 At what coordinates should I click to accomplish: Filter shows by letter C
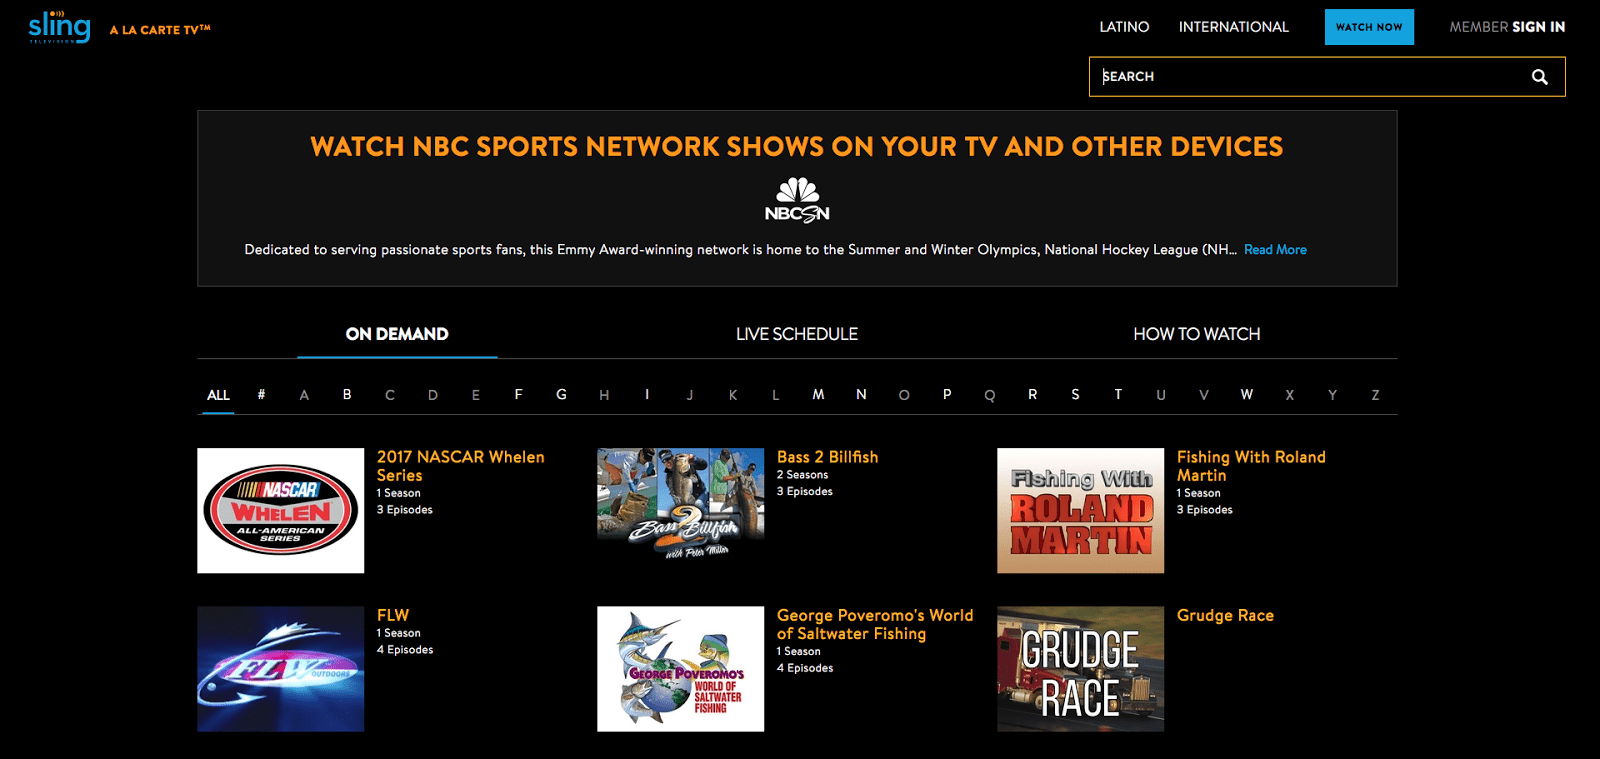tap(390, 395)
